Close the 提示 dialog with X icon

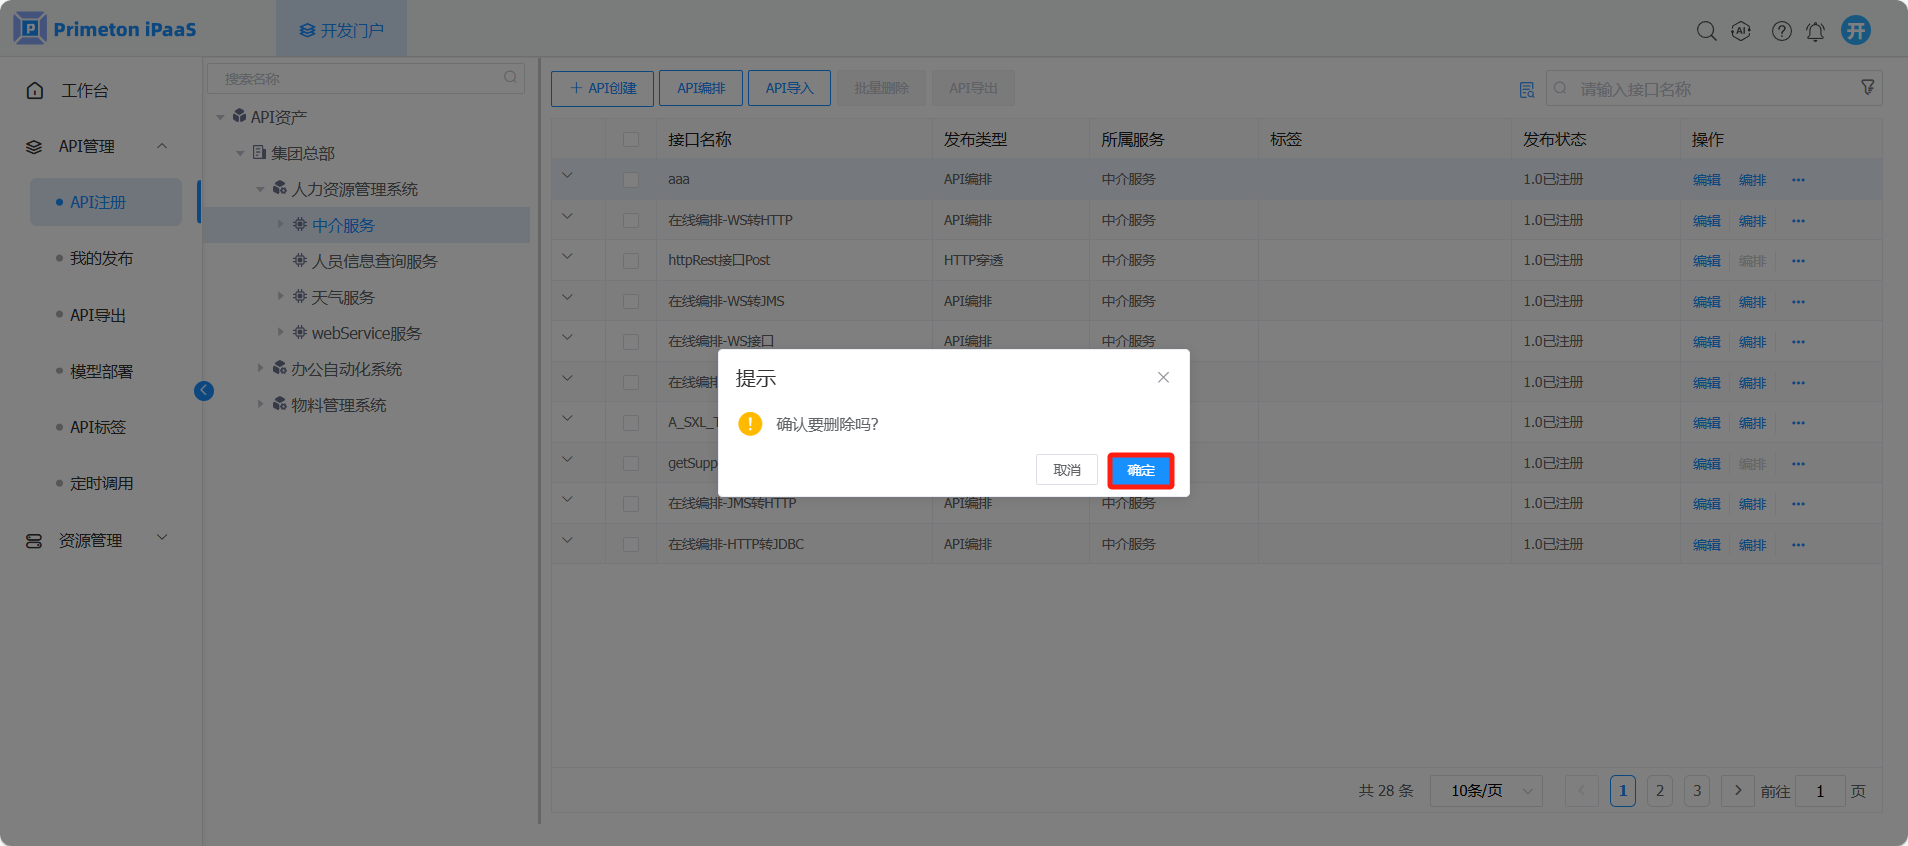point(1163,377)
